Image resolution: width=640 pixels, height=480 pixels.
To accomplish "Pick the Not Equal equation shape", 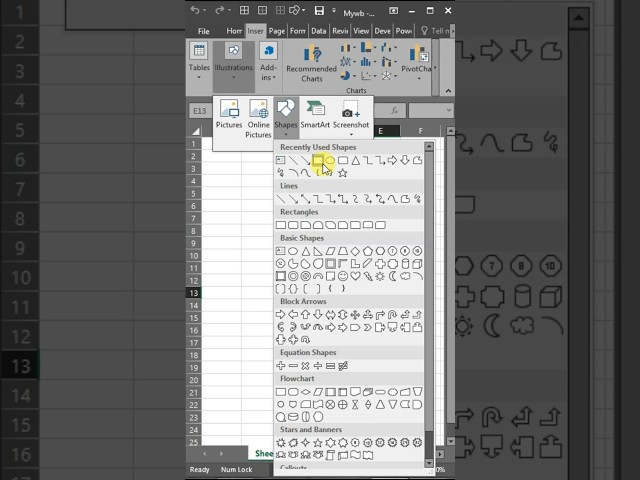I will point(343,366).
